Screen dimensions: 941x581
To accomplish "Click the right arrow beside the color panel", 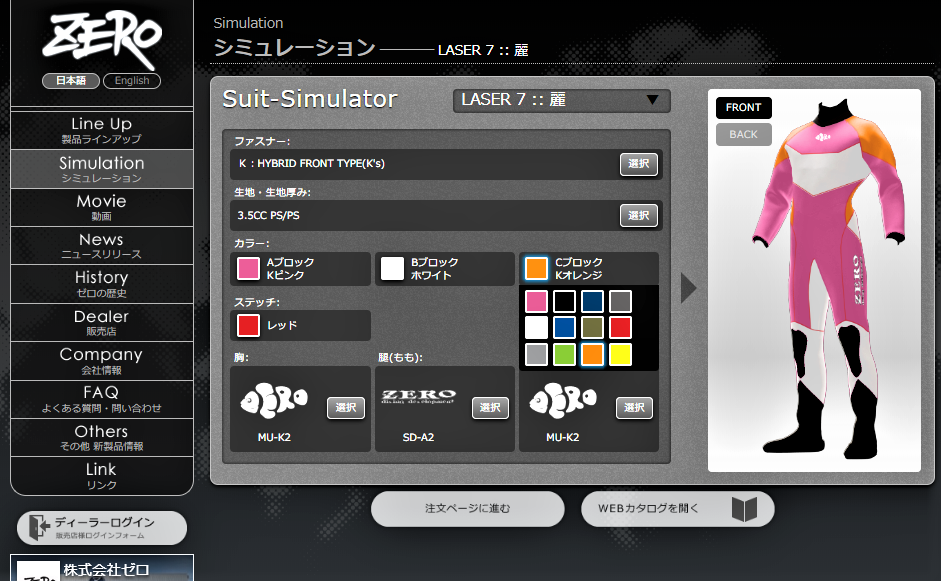I will 688,288.
